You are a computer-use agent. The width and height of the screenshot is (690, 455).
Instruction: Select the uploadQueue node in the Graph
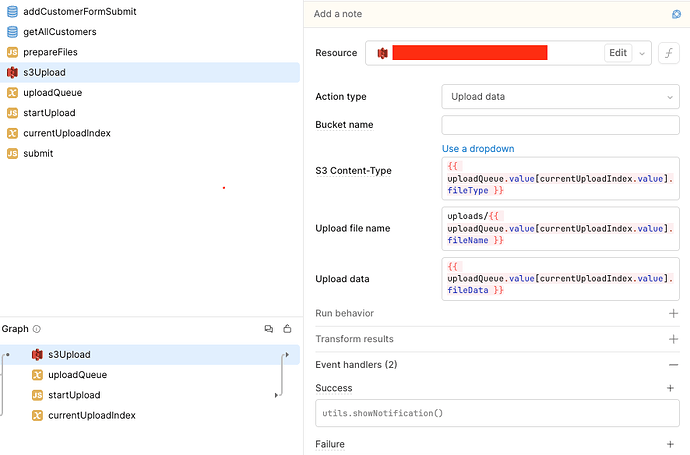(x=77, y=375)
